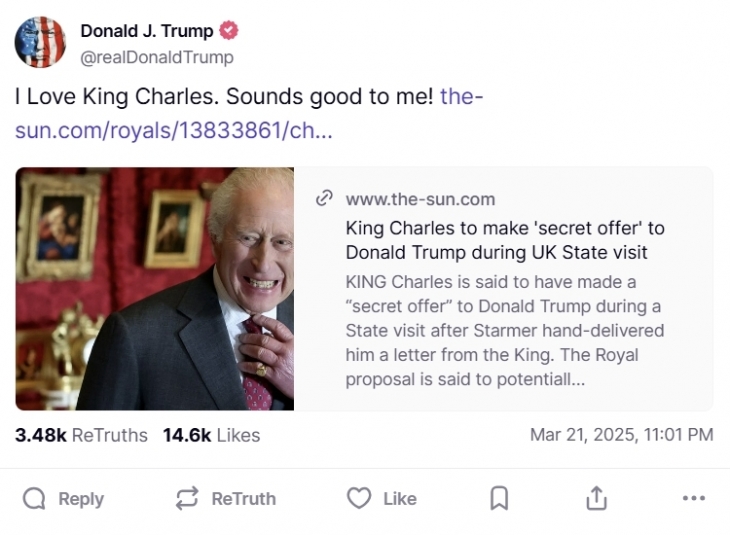The image size is (730, 535).
Task: Click the share upload icon
Action: pos(596,498)
